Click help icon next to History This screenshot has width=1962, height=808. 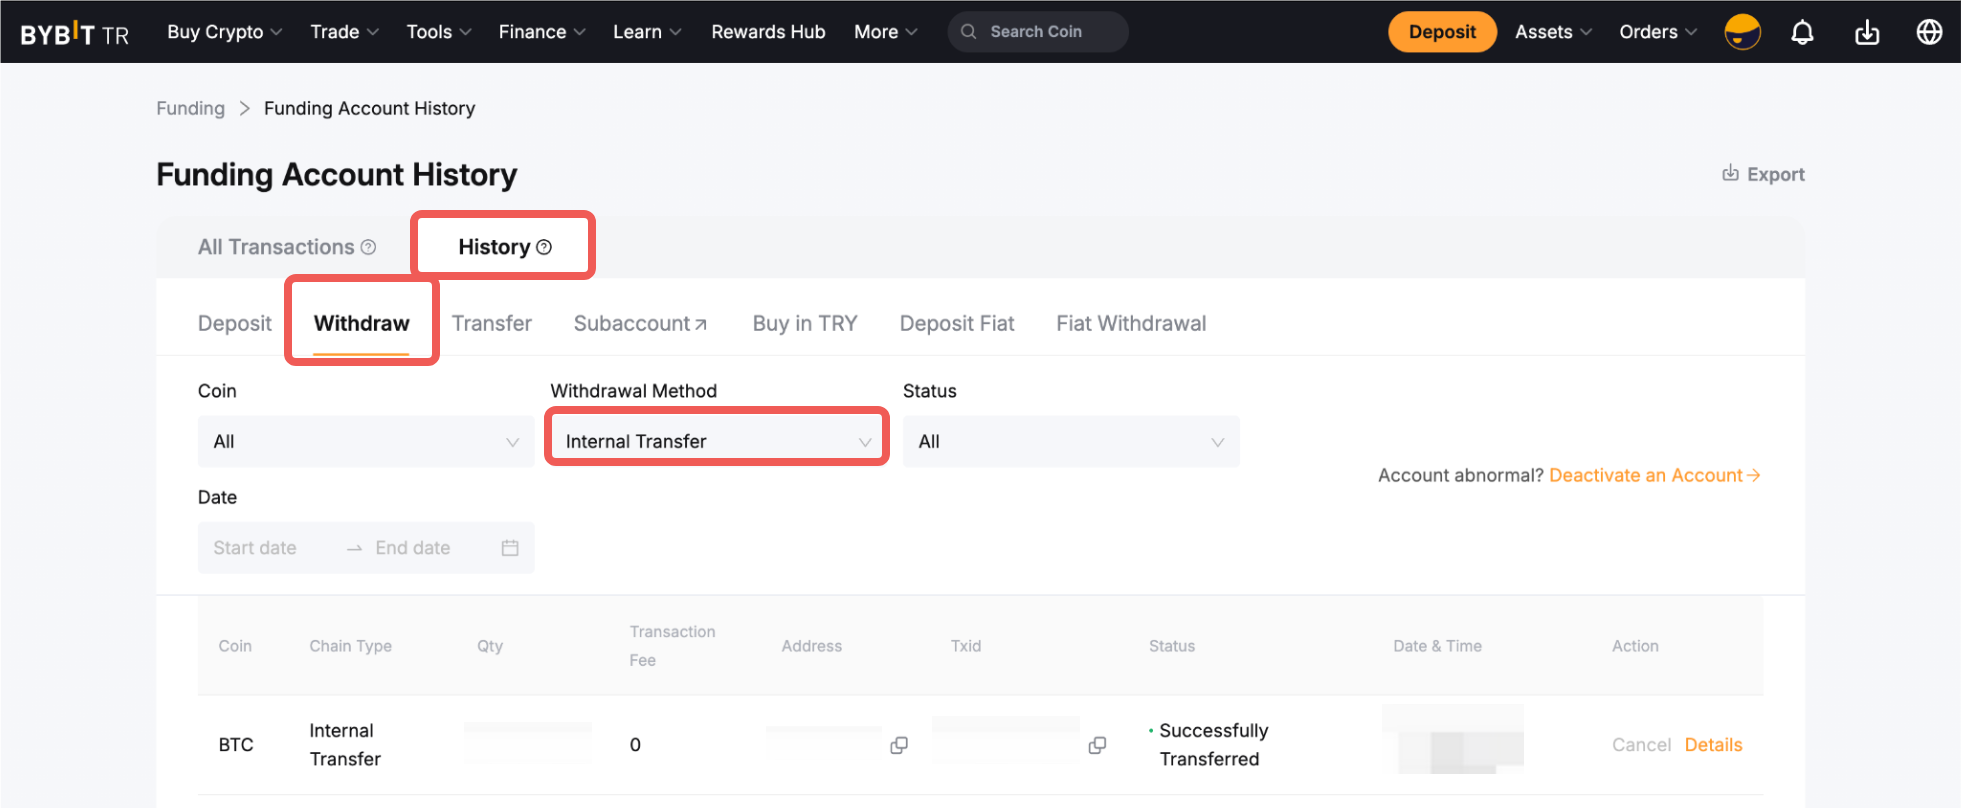point(544,247)
